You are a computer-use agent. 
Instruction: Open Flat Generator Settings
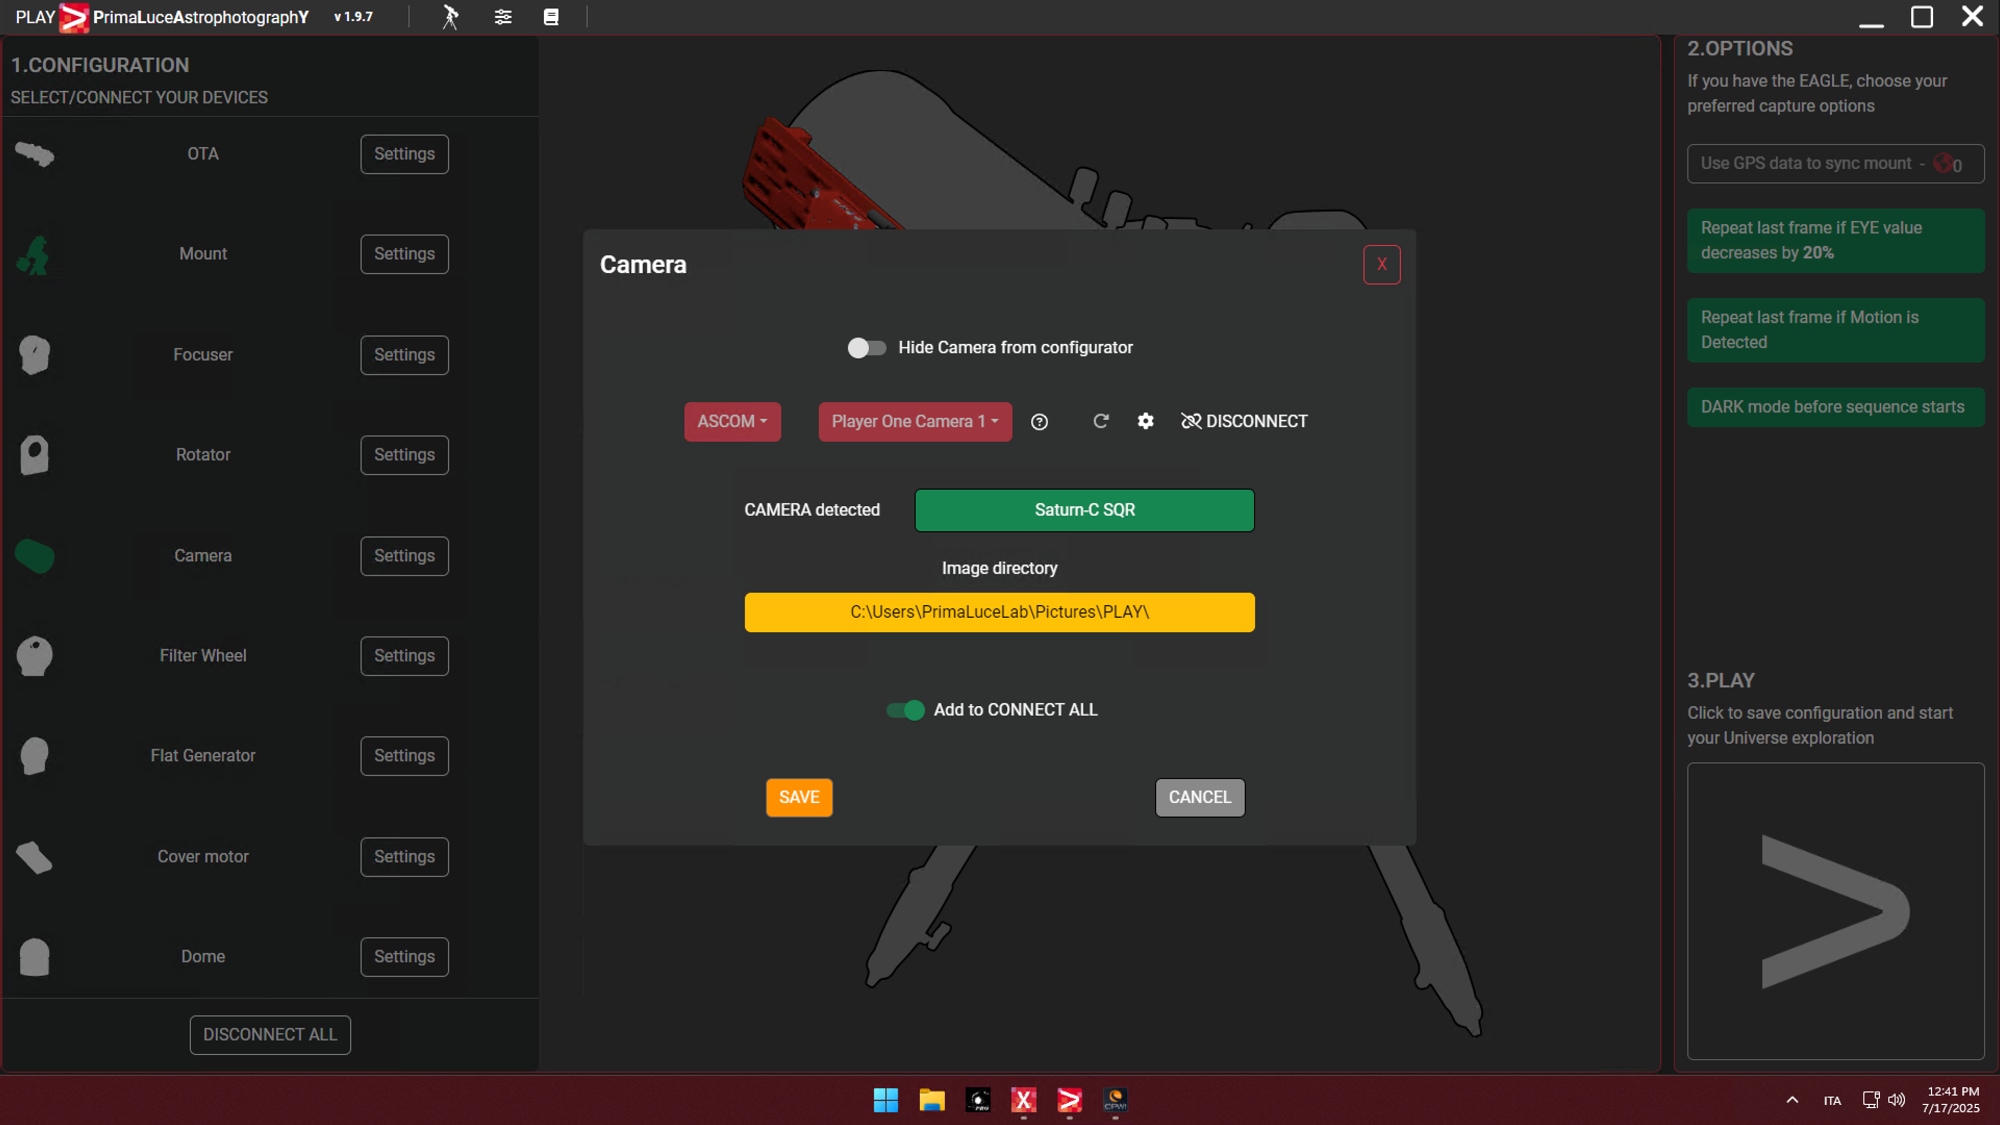click(404, 756)
